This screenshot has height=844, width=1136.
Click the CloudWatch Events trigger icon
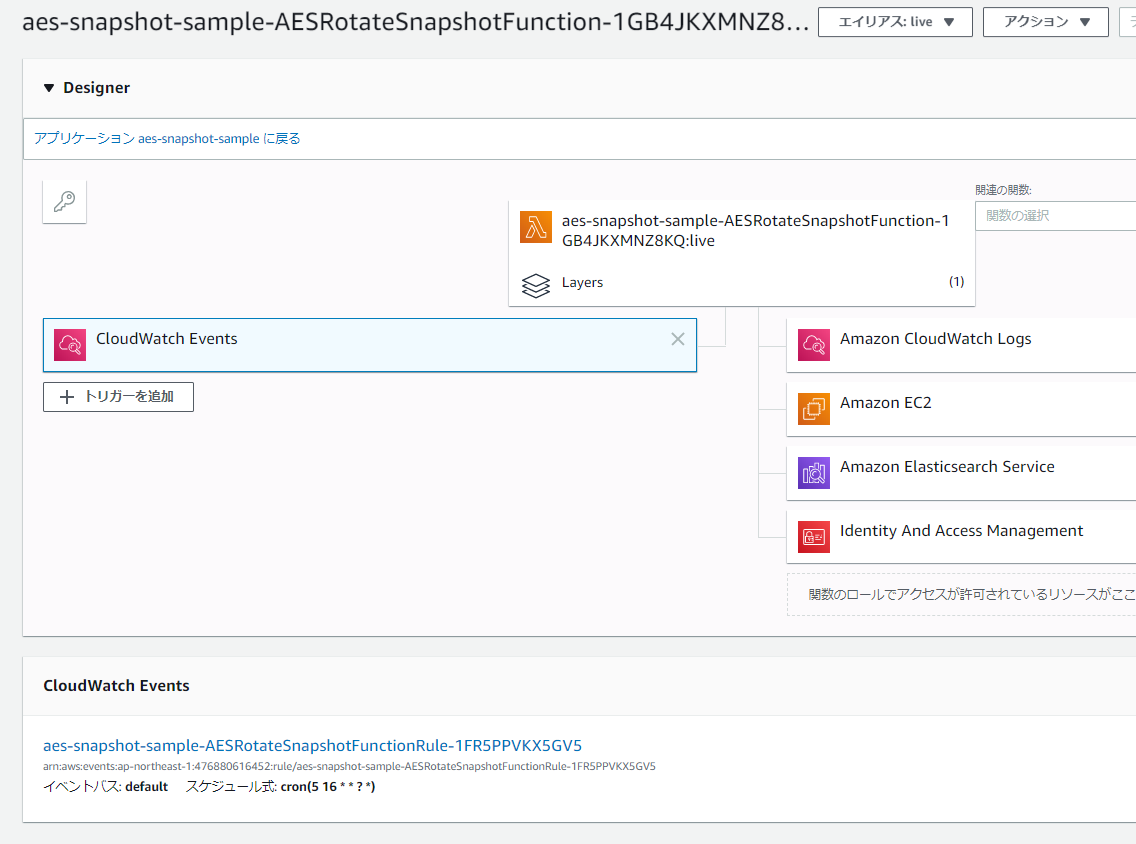[70, 345]
